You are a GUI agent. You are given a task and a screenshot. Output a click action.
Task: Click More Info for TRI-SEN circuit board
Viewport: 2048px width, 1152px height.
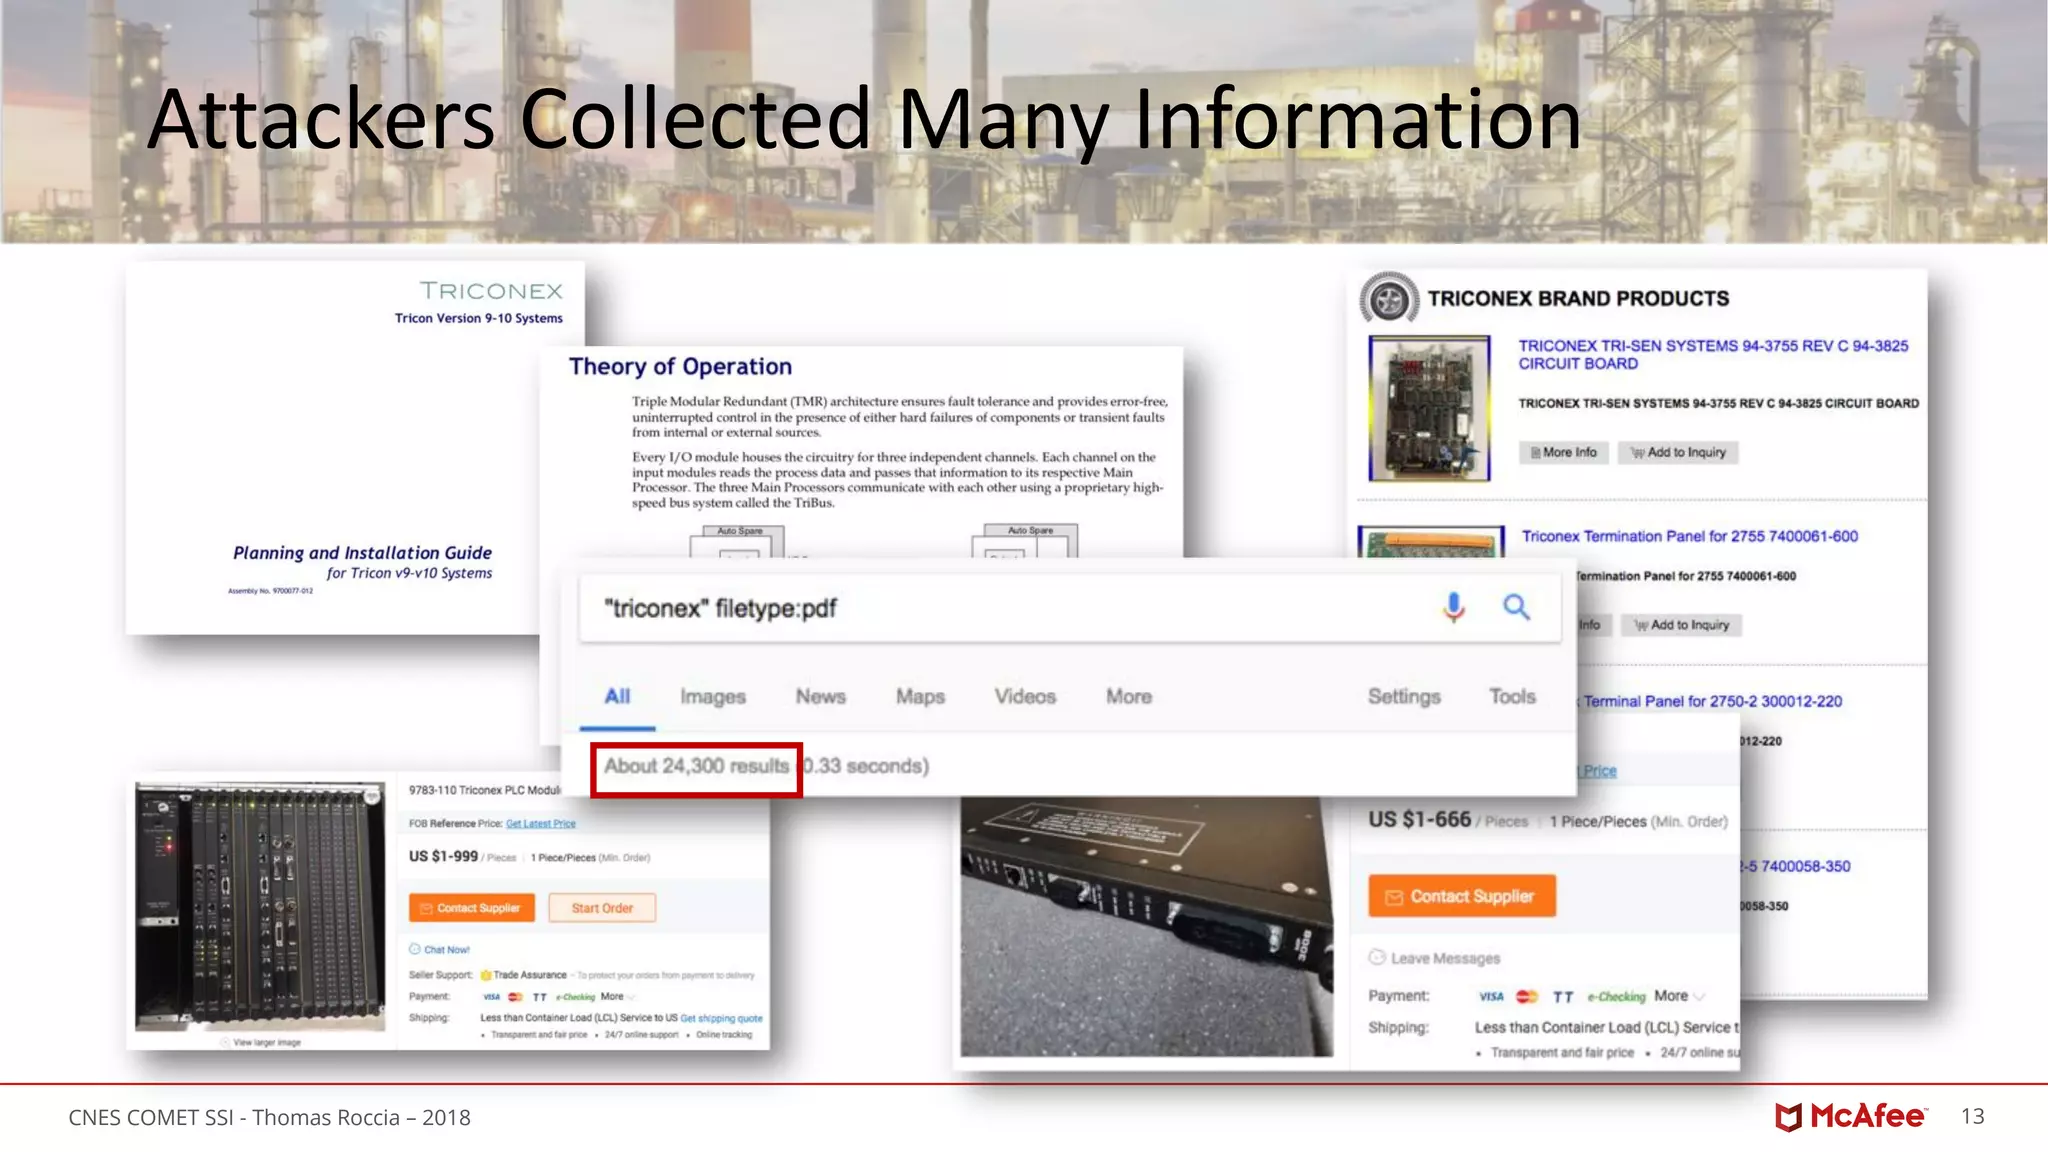point(1564,452)
